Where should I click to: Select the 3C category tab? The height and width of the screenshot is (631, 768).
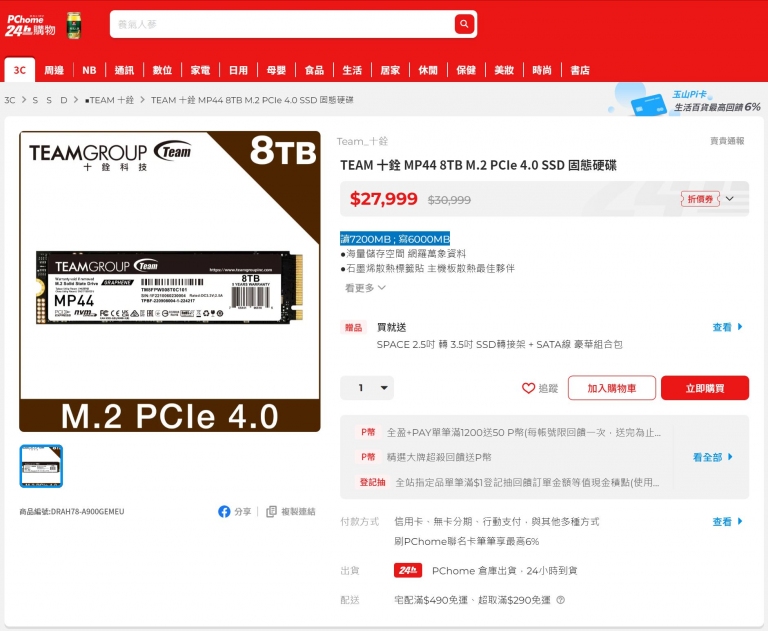click(20, 70)
